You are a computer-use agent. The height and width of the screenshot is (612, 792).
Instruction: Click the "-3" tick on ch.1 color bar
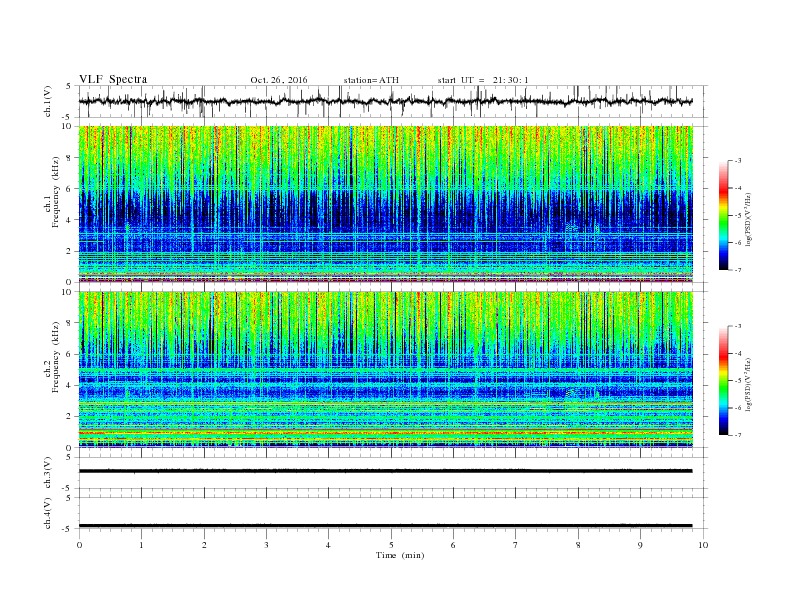(738, 161)
